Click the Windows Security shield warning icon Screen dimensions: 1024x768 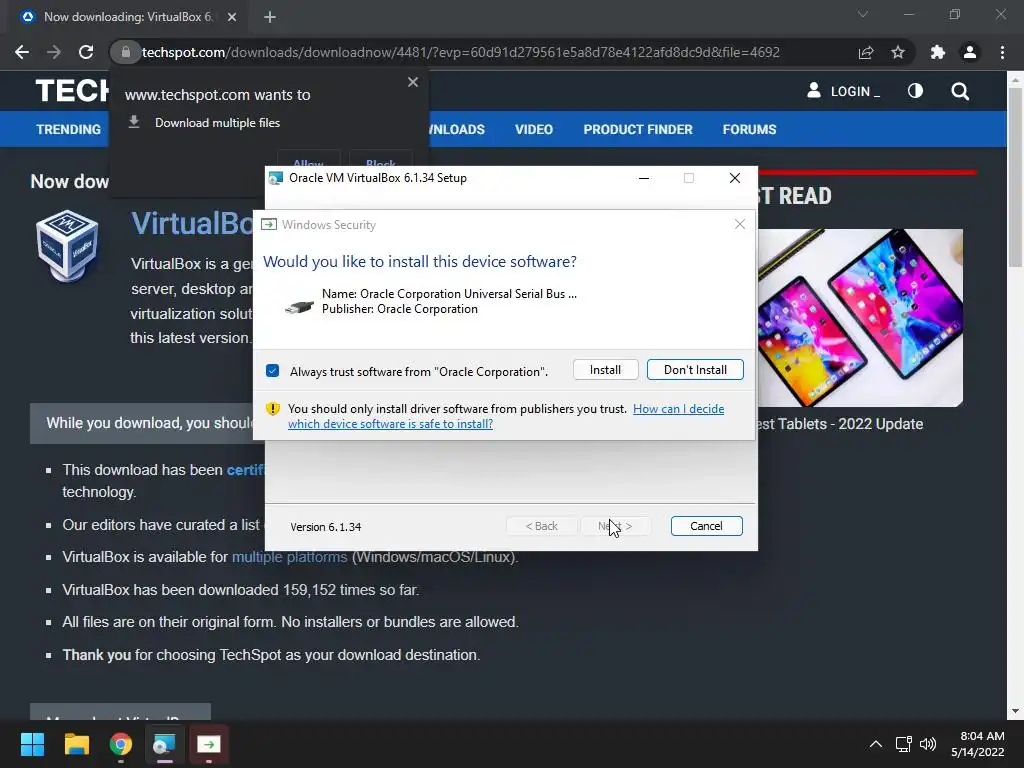click(272, 409)
